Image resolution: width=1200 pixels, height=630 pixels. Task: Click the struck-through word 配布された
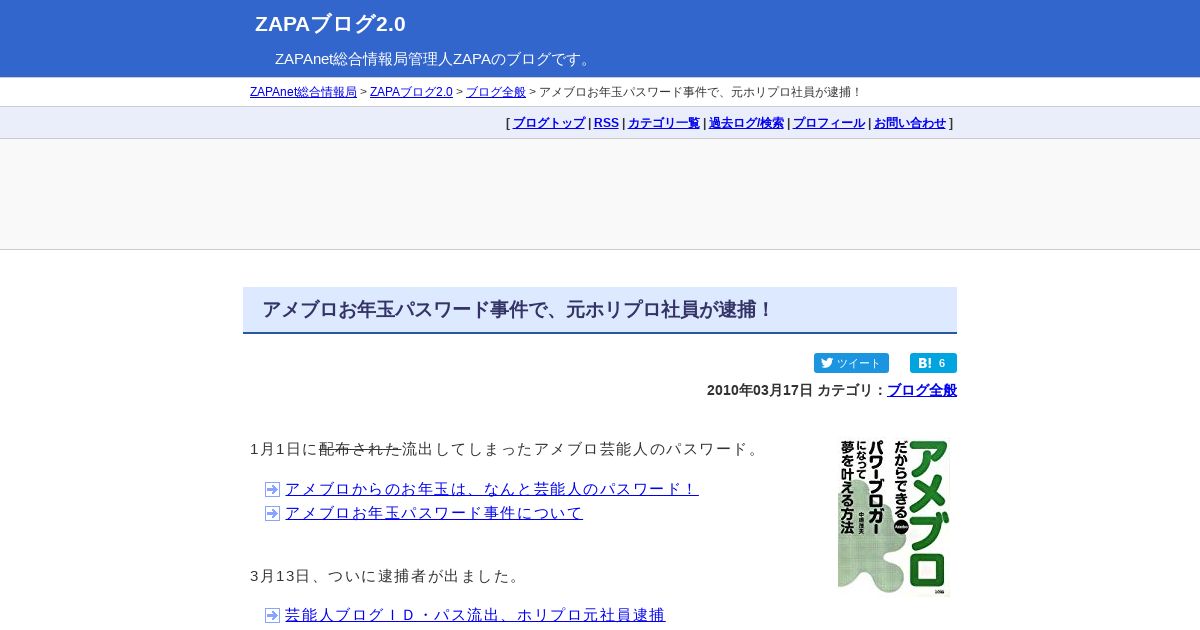point(360,449)
